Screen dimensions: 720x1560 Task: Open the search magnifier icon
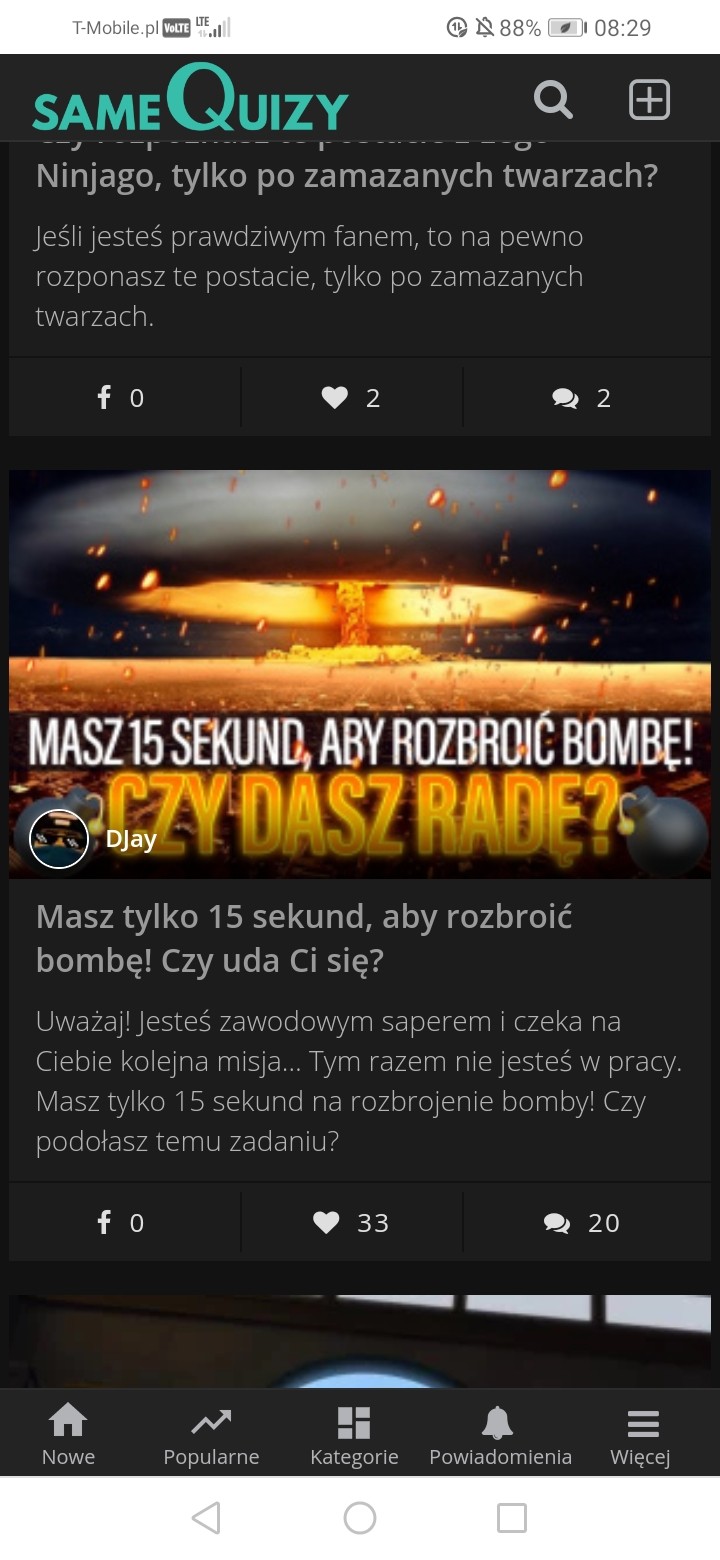point(552,100)
